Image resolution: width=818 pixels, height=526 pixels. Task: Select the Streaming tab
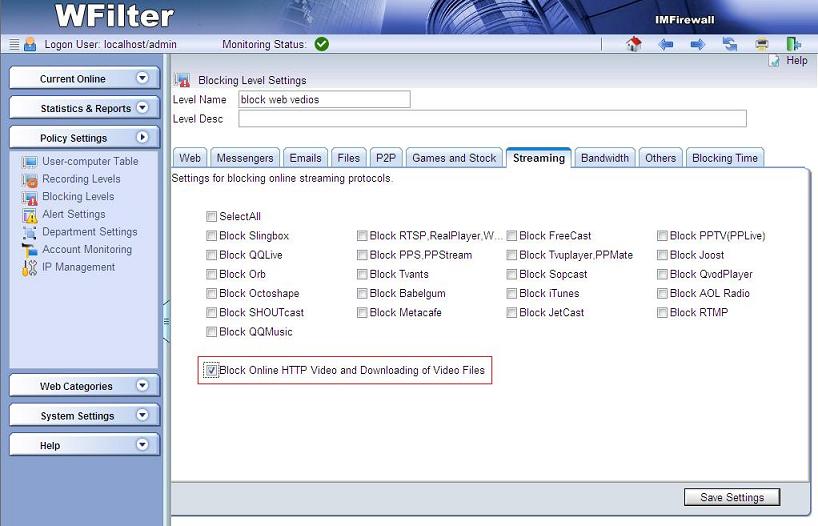(x=539, y=158)
